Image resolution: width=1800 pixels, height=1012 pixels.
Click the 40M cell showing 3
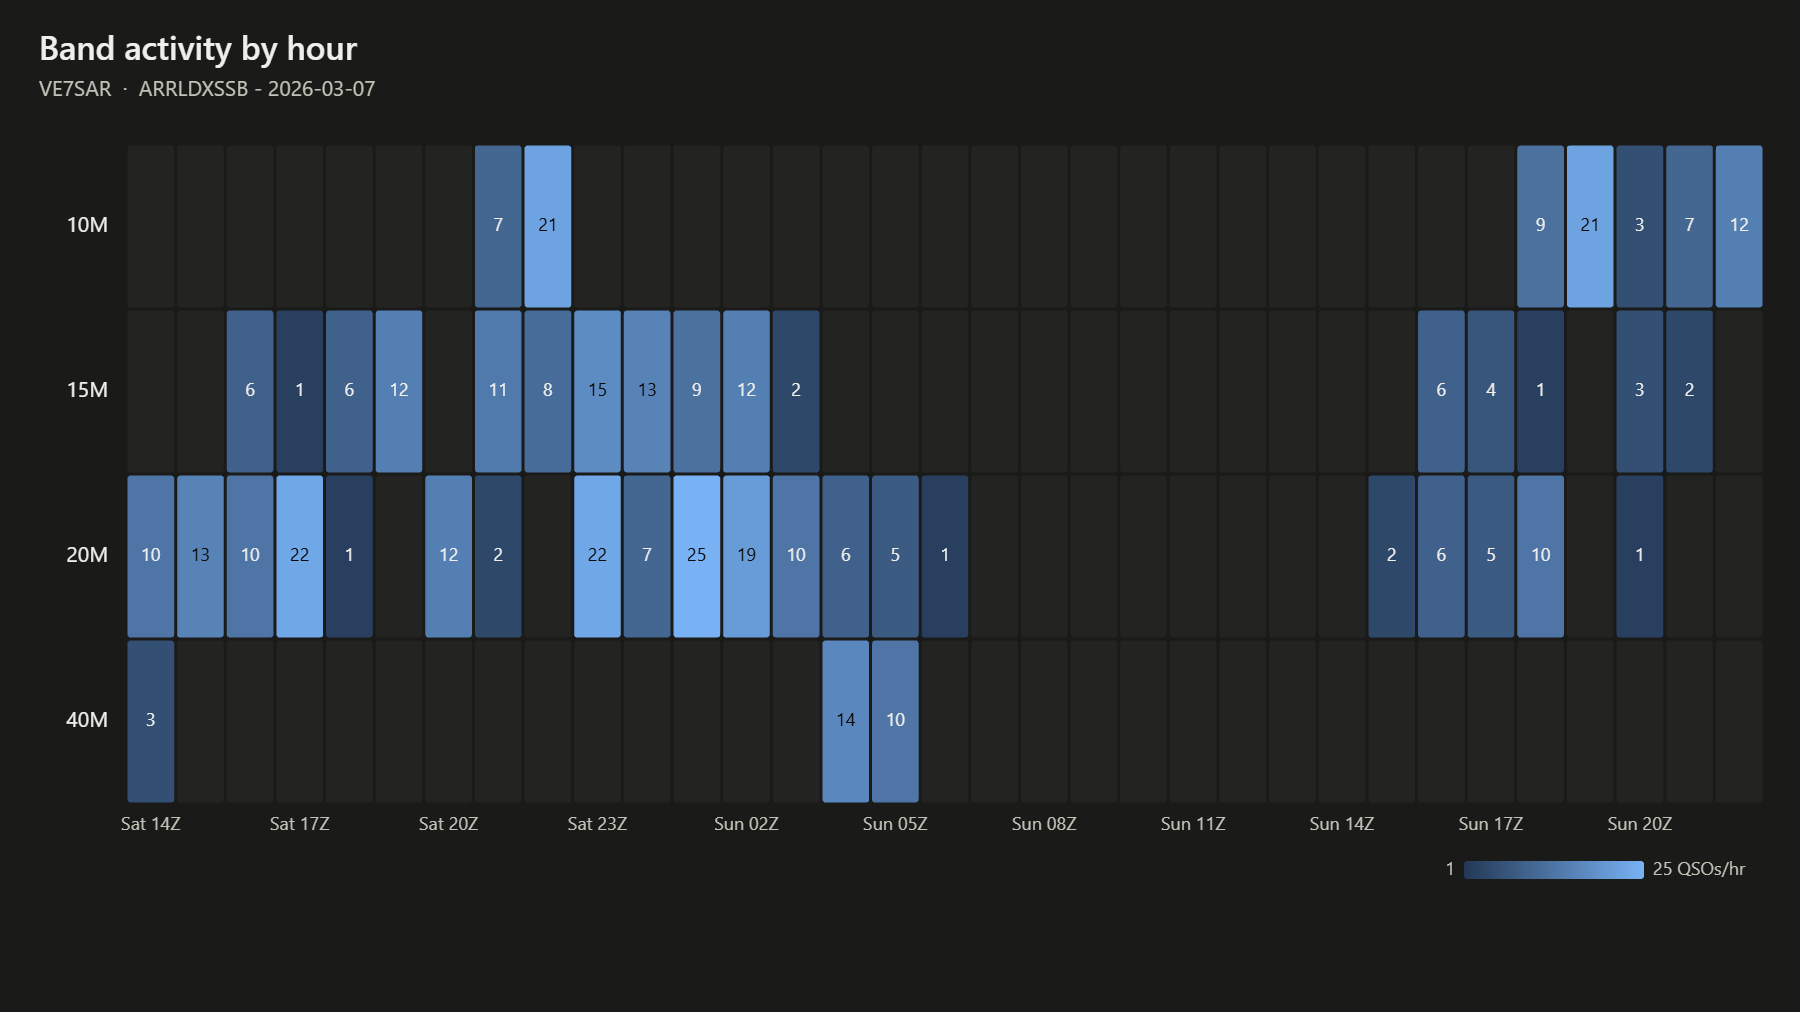click(x=150, y=721)
